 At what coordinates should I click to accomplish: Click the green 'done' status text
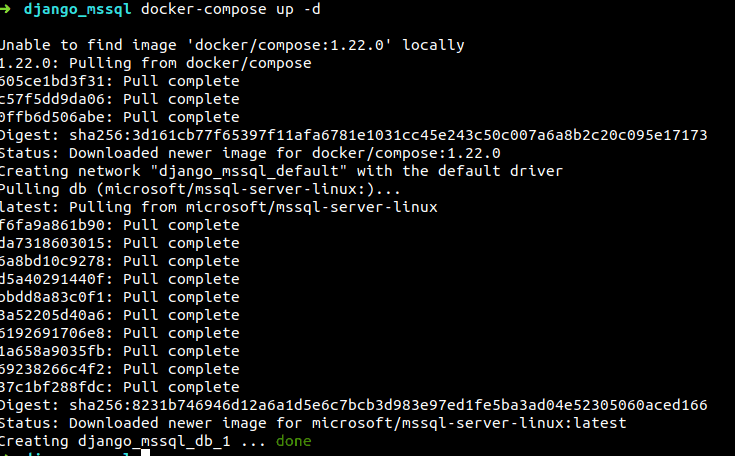(x=293, y=441)
